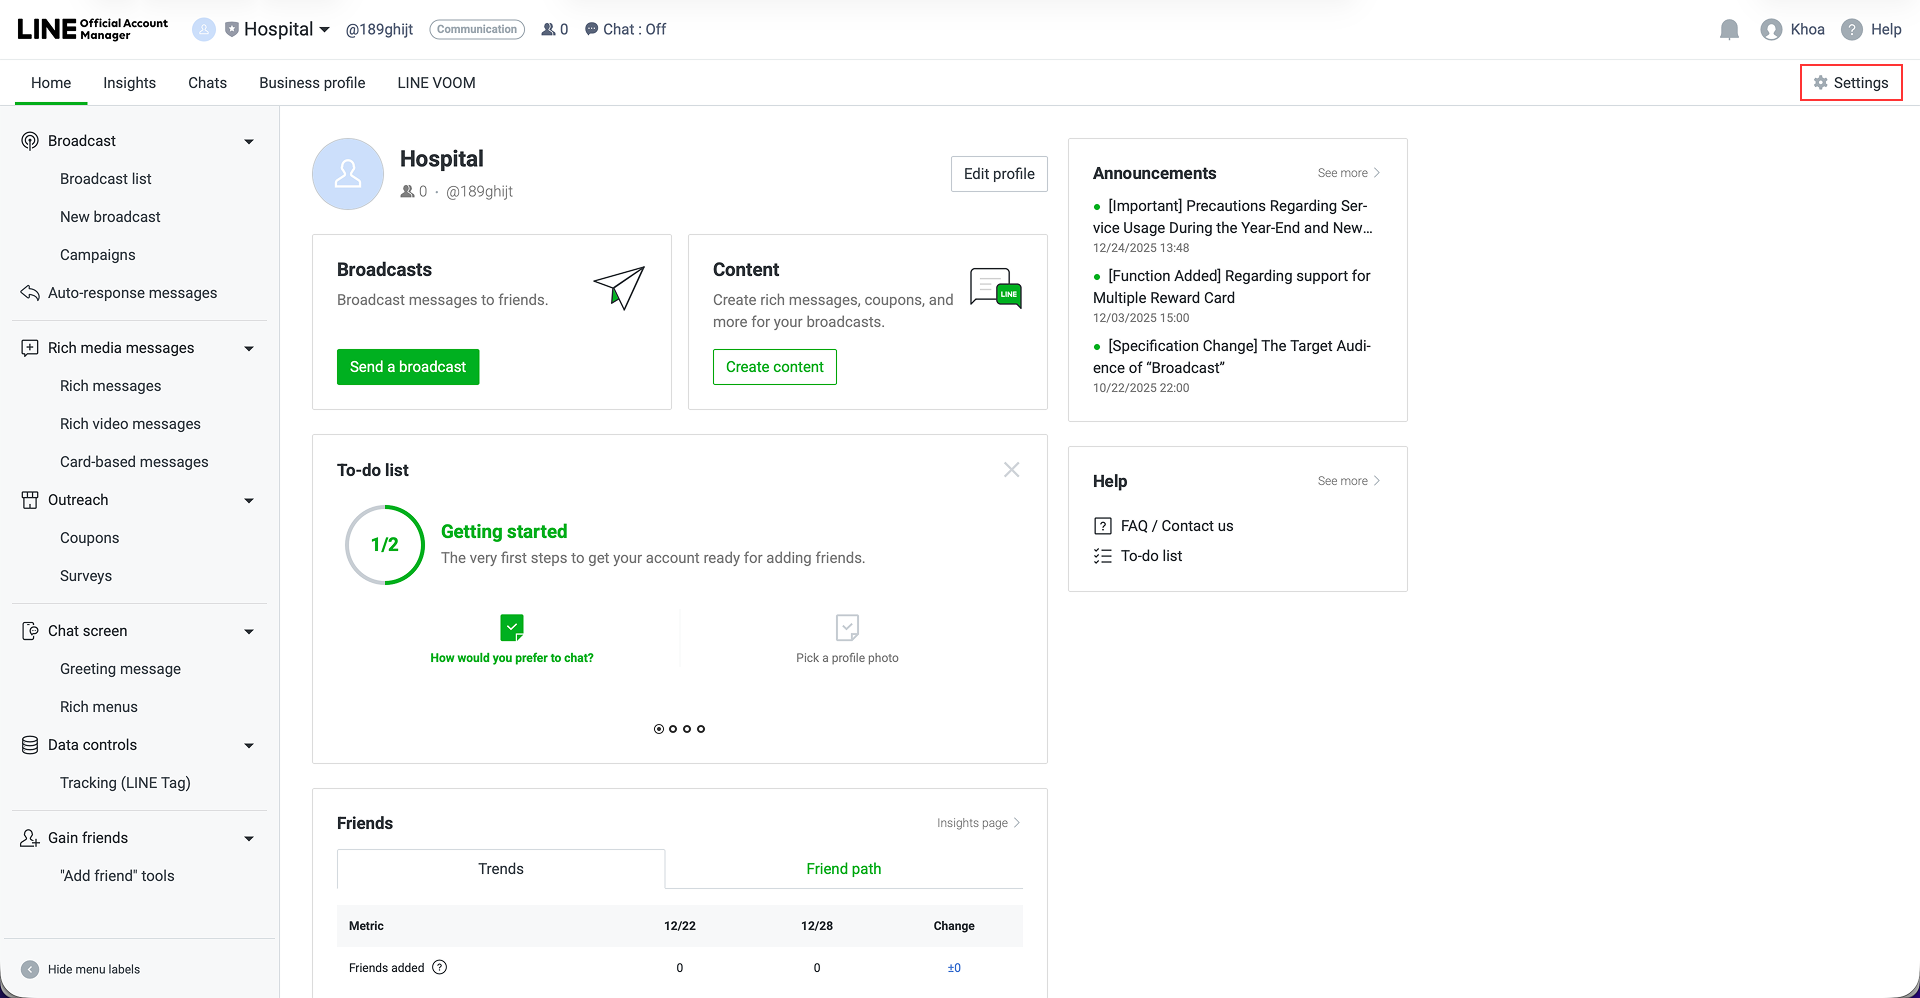Switch to the Insights tab
1920x998 pixels.
[x=129, y=82]
